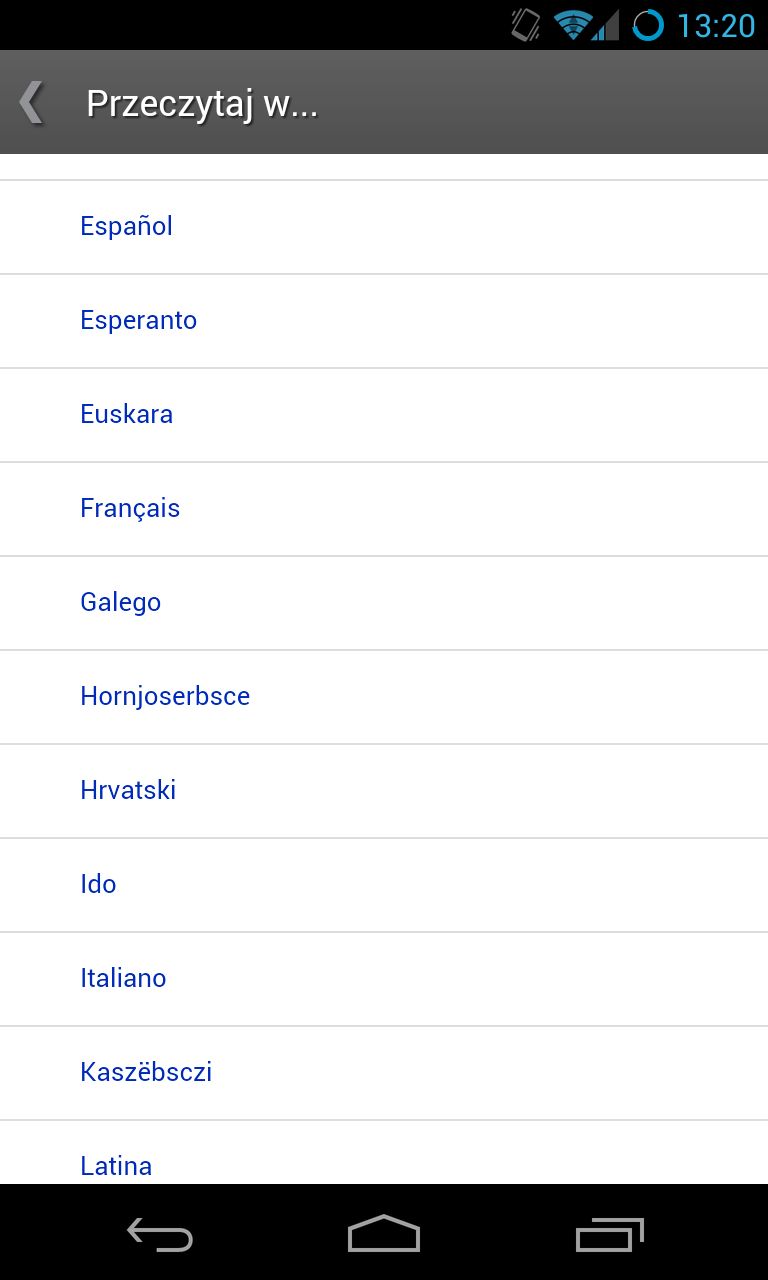The width and height of the screenshot is (768, 1280).
Task: Choose Euskara from the list
Action: (x=384, y=415)
